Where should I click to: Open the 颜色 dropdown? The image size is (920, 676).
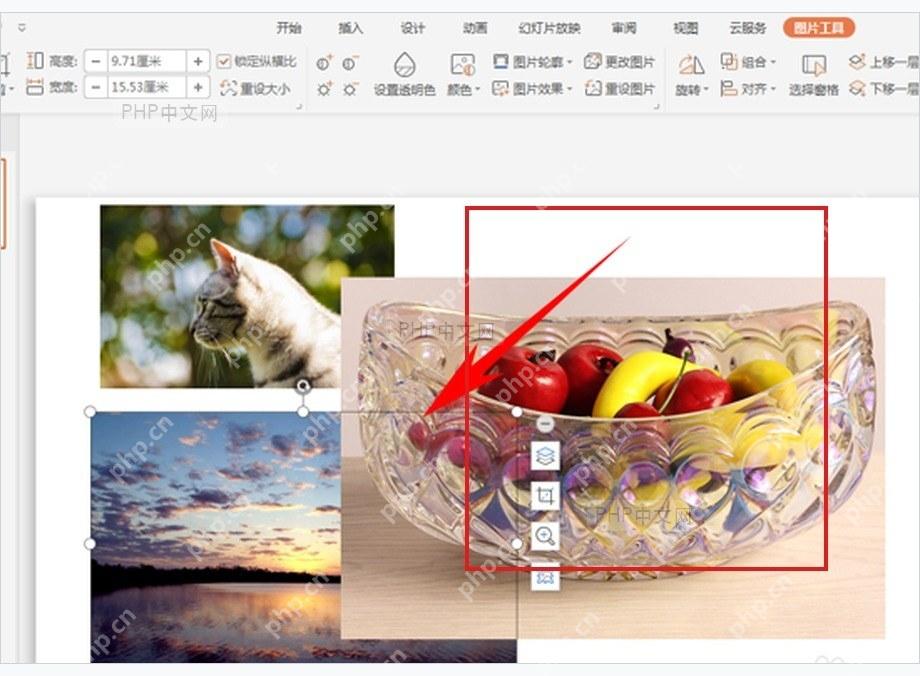(463, 74)
